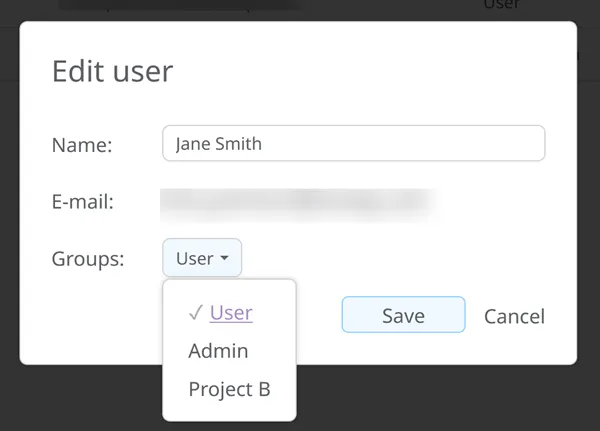Toggle the checked User group option
Image resolution: width=600 pixels, height=431 pixels.
(x=229, y=313)
